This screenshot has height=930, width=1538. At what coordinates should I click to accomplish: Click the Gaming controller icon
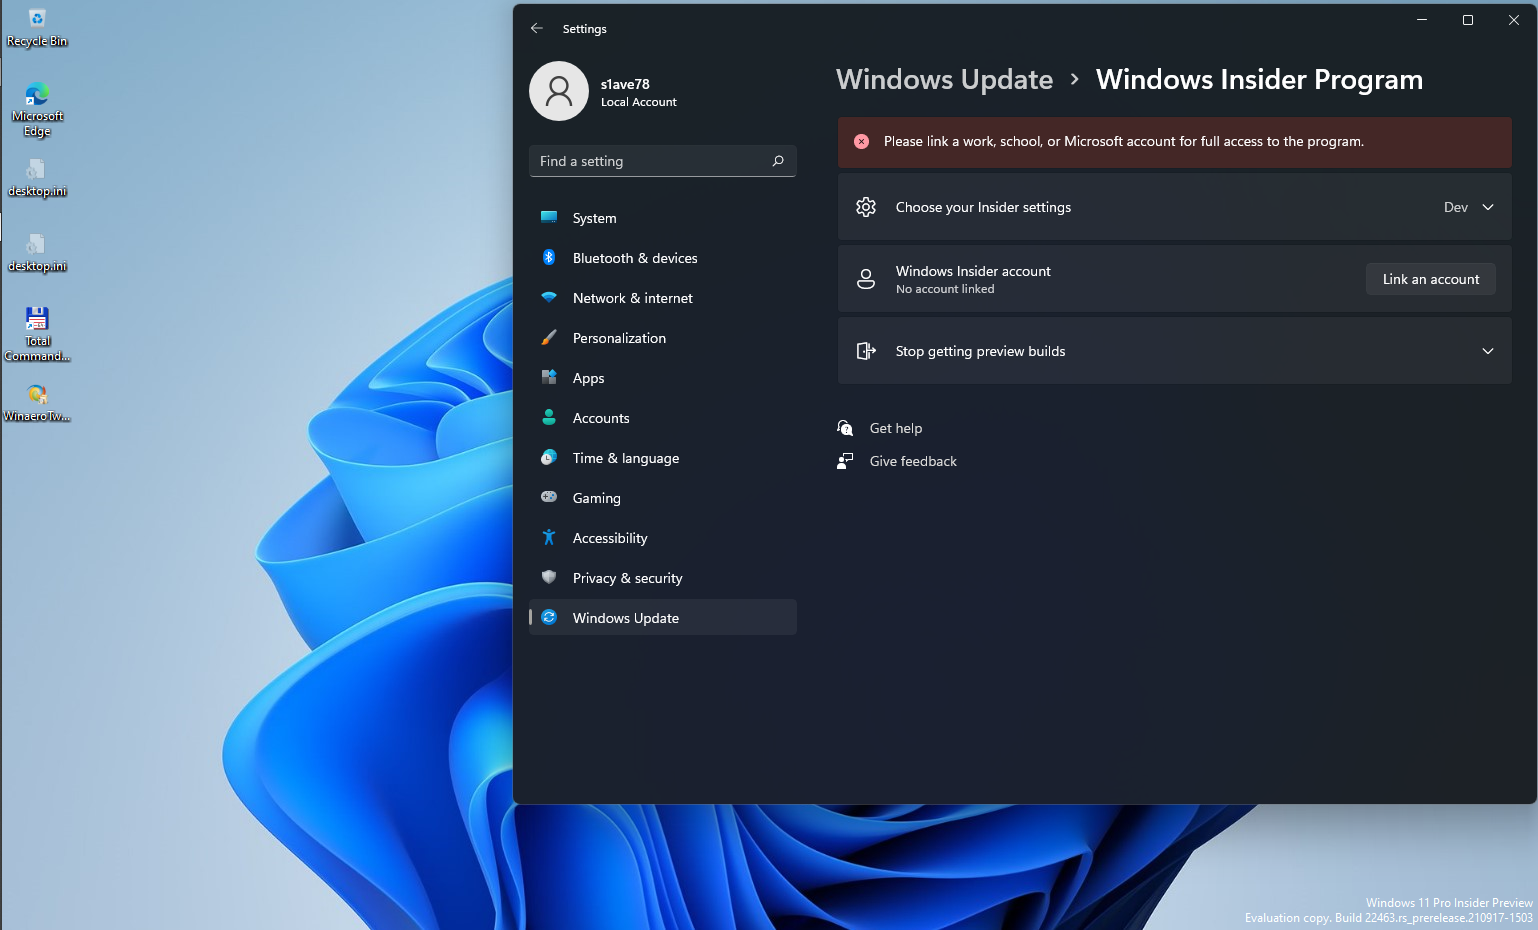(549, 497)
